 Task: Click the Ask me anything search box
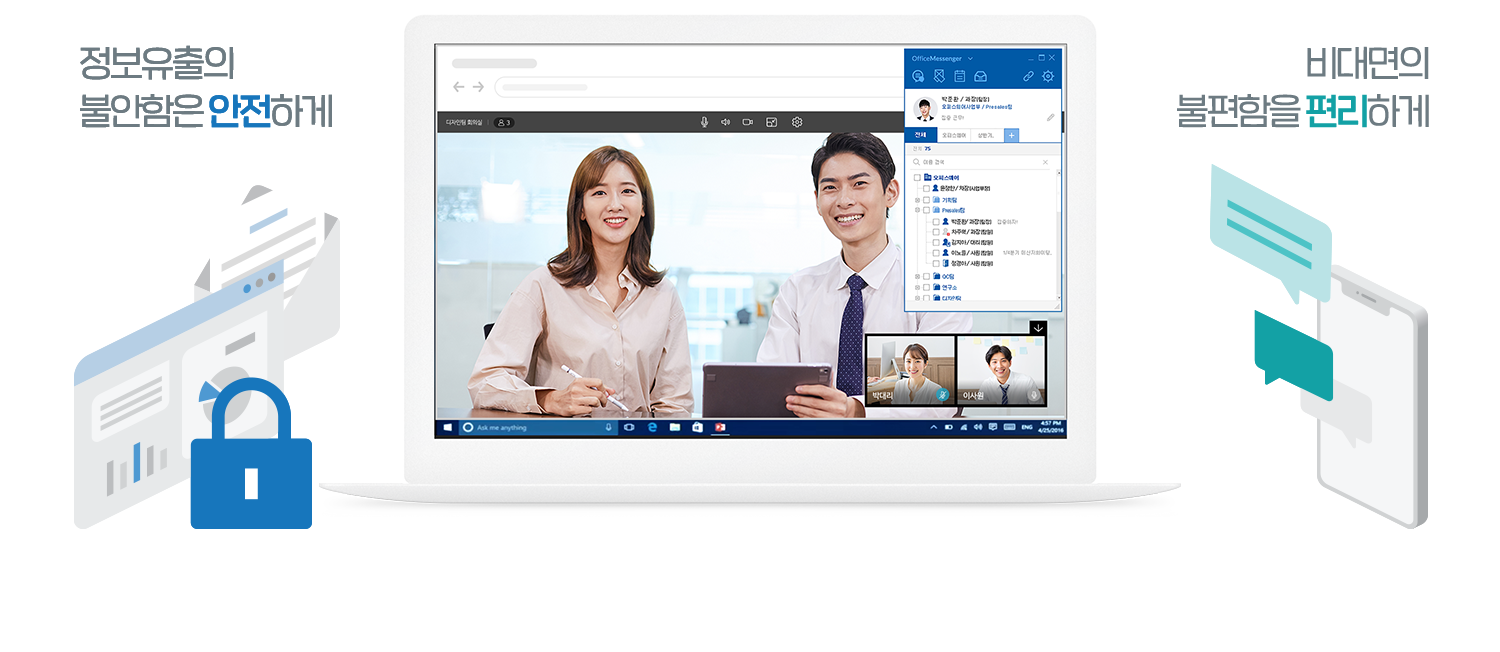(x=538, y=428)
